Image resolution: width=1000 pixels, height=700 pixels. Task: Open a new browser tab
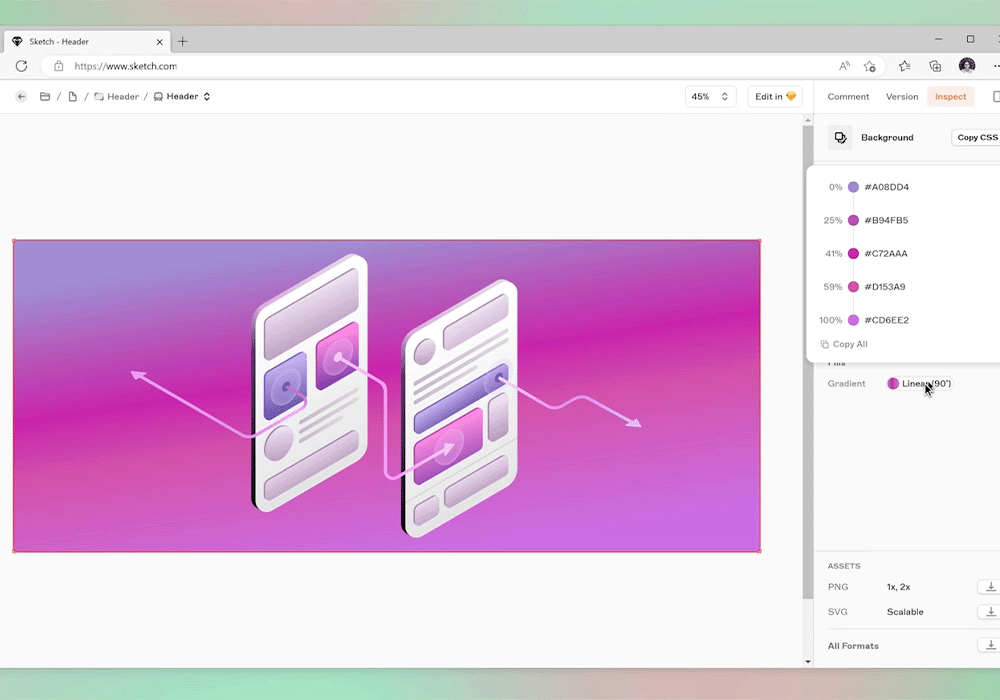coord(182,41)
